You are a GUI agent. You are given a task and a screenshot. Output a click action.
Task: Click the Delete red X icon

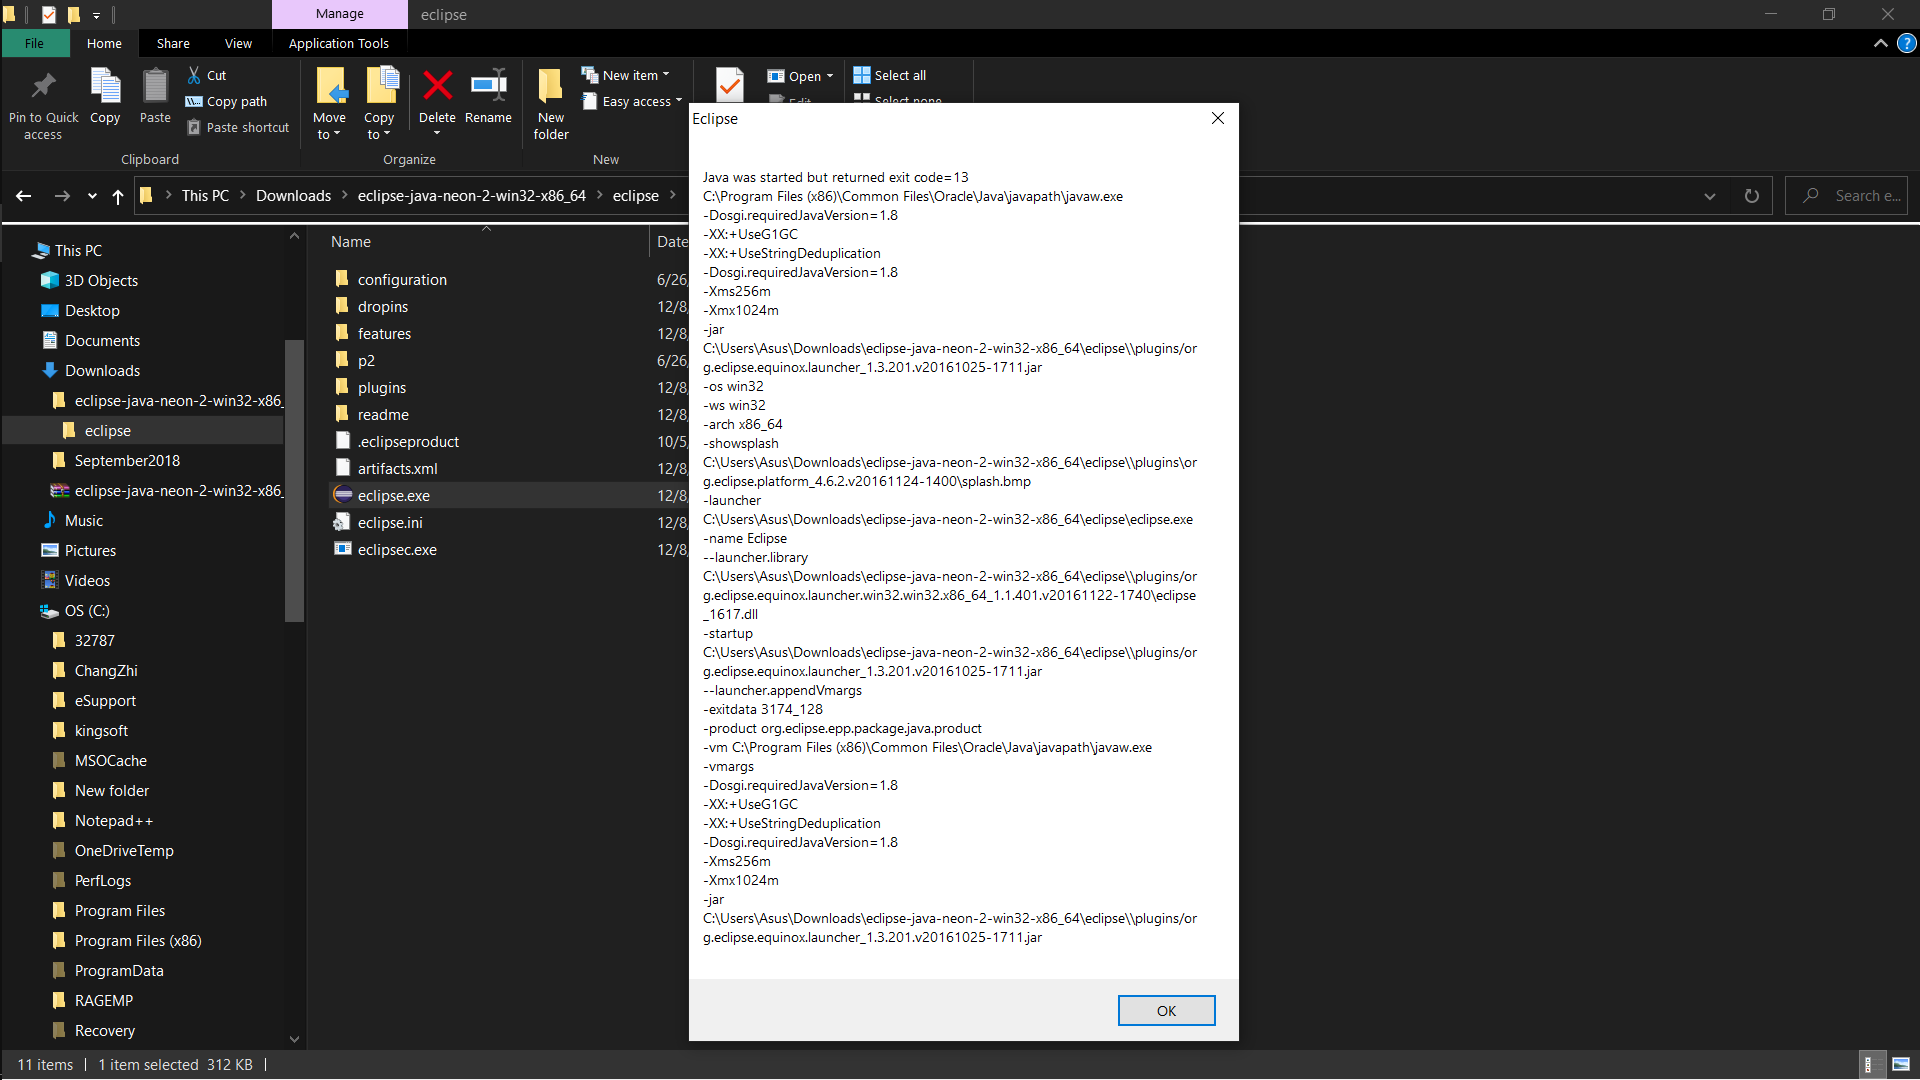point(437,87)
